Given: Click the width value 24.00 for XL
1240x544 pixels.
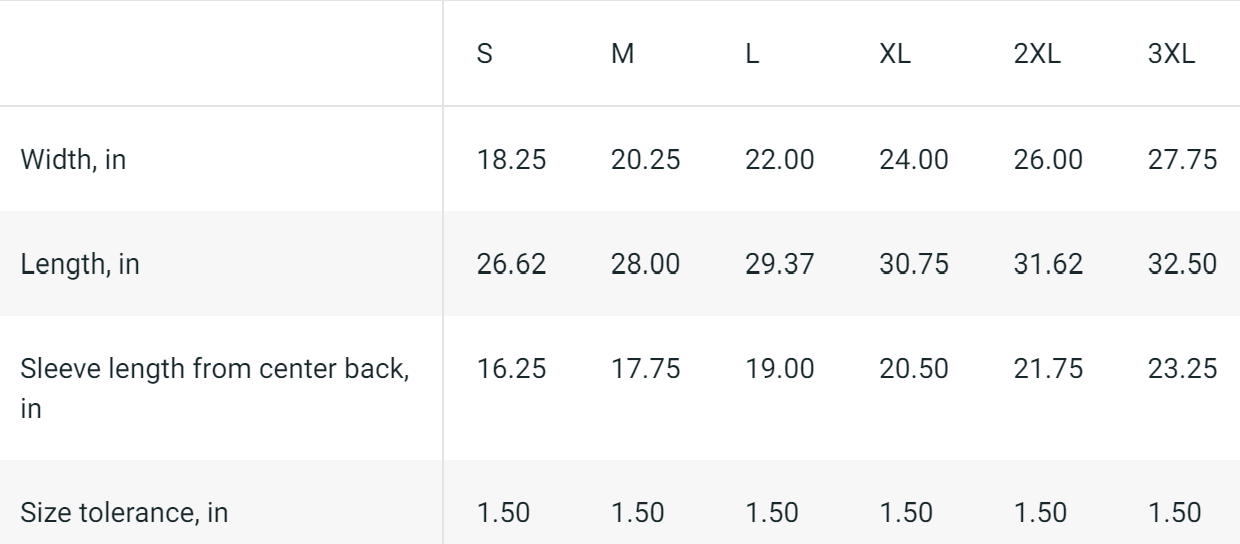Looking at the screenshot, I should (x=914, y=160).
